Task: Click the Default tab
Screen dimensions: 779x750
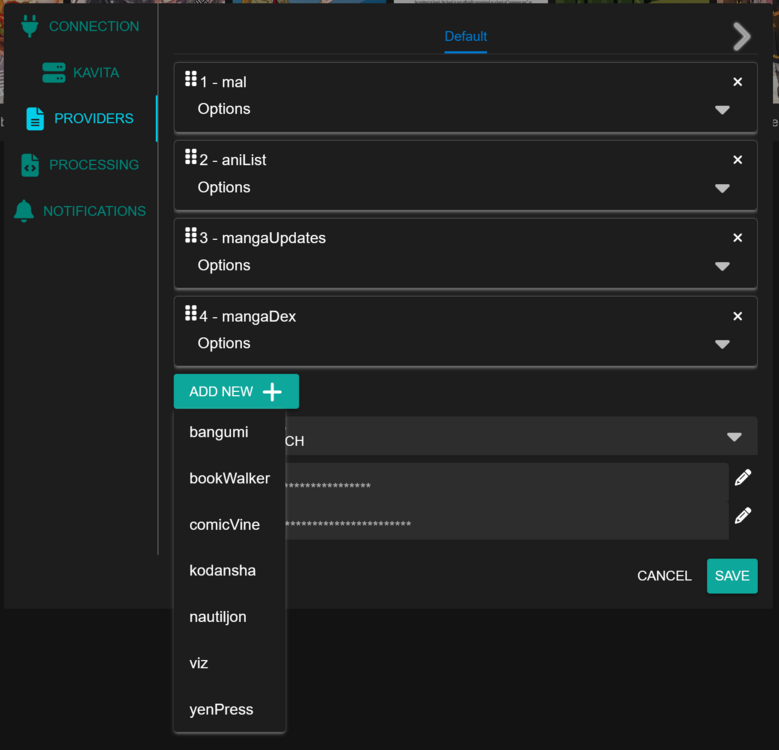Action: click(x=466, y=36)
